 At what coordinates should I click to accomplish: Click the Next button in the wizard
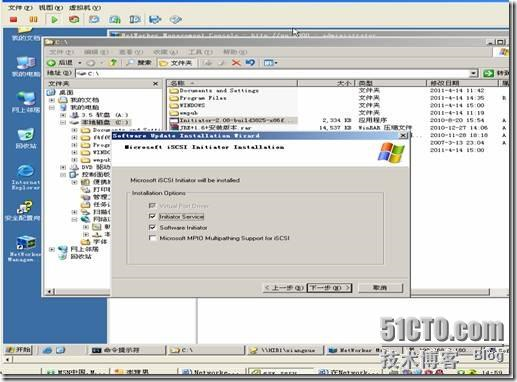(x=329, y=288)
